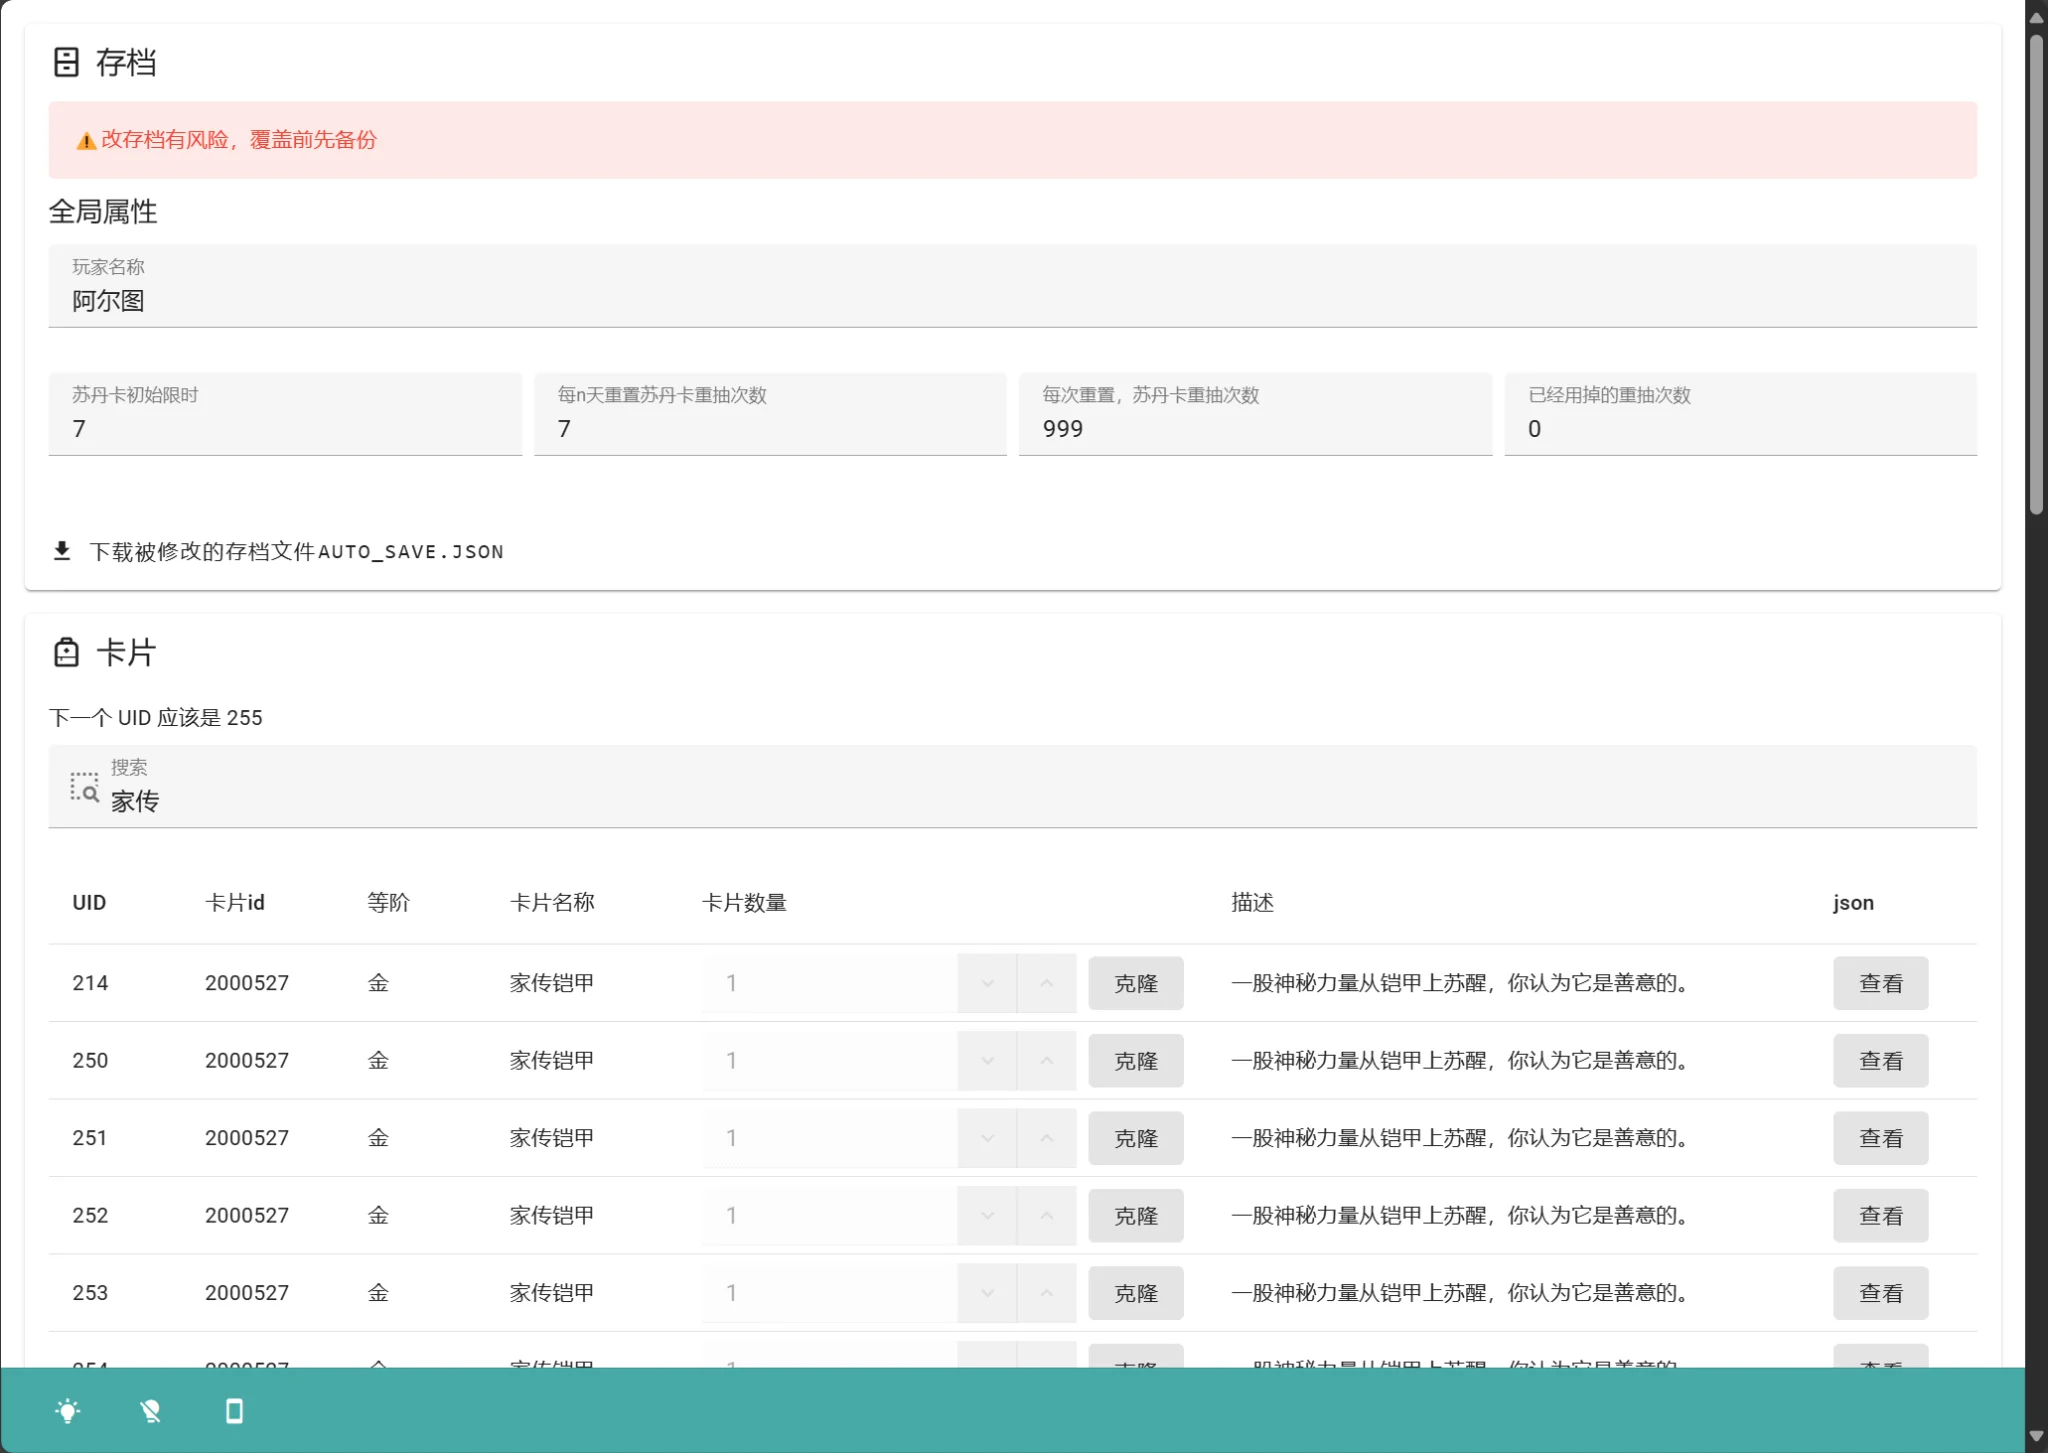Increase card quantity for UID 253
The height and width of the screenshot is (1453, 2048).
point(1046,1293)
